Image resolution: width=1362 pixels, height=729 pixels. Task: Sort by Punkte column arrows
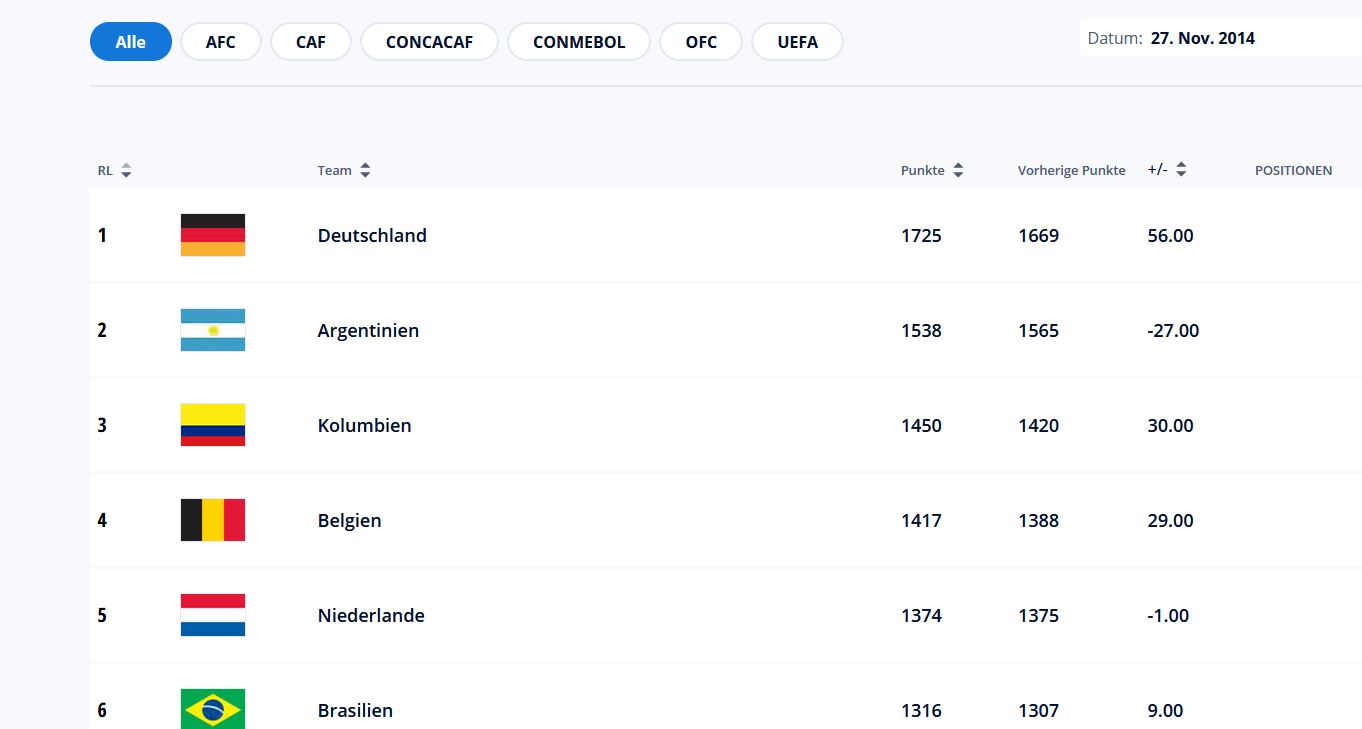coord(958,171)
